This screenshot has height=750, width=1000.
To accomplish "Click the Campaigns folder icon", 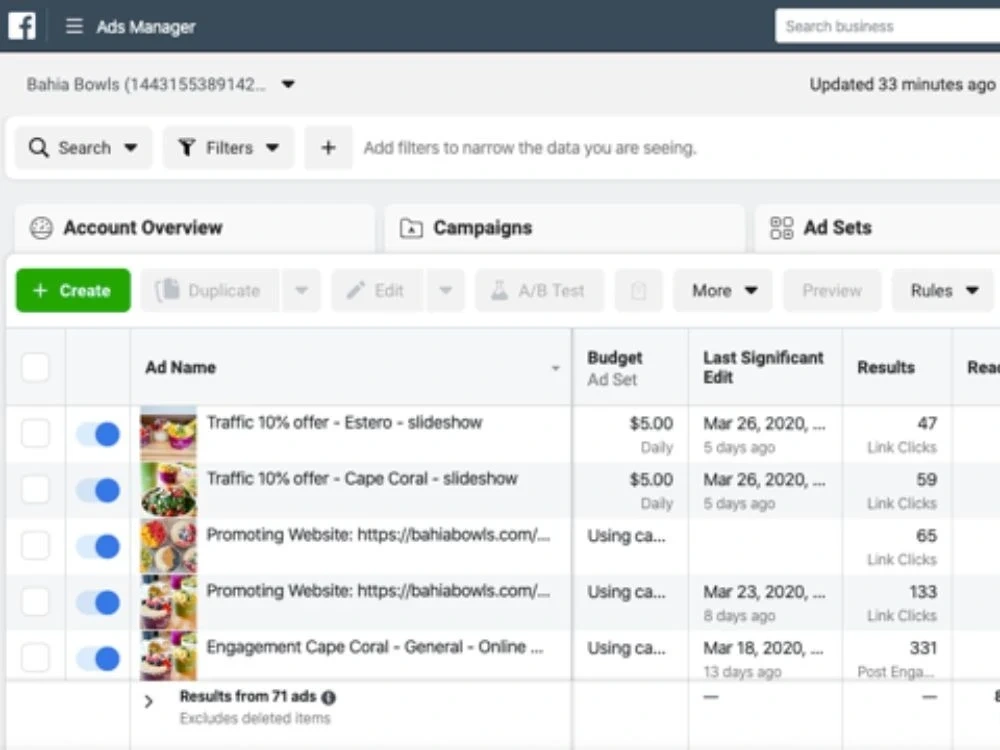I will 411,228.
